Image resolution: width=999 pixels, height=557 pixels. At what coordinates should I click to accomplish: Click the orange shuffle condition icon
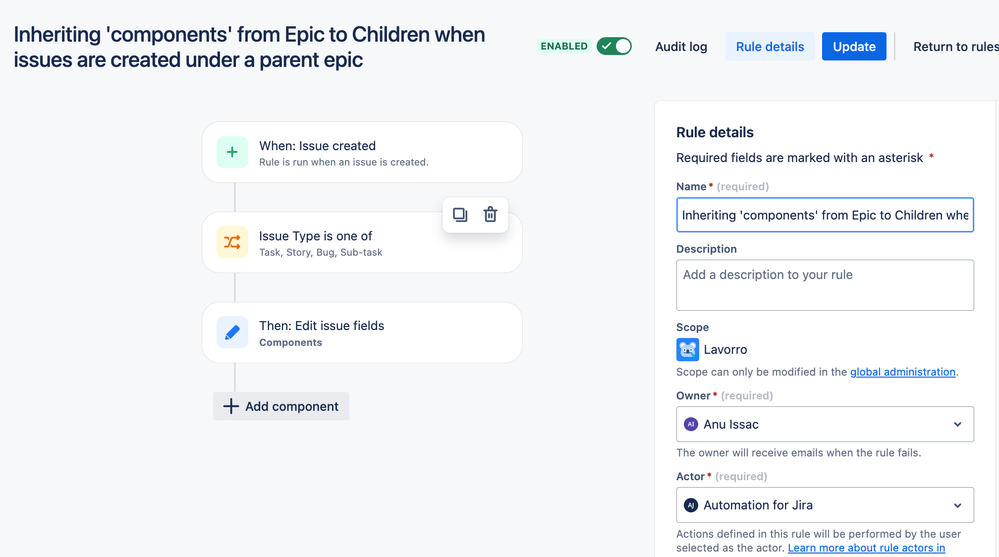(x=232, y=242)
